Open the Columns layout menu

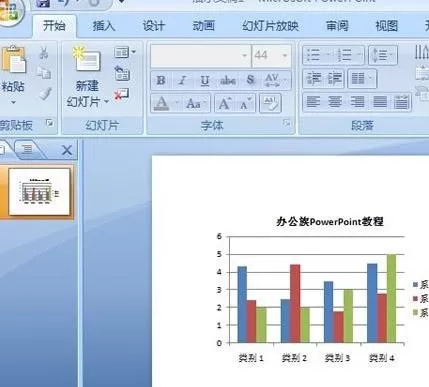pos(362,79)
